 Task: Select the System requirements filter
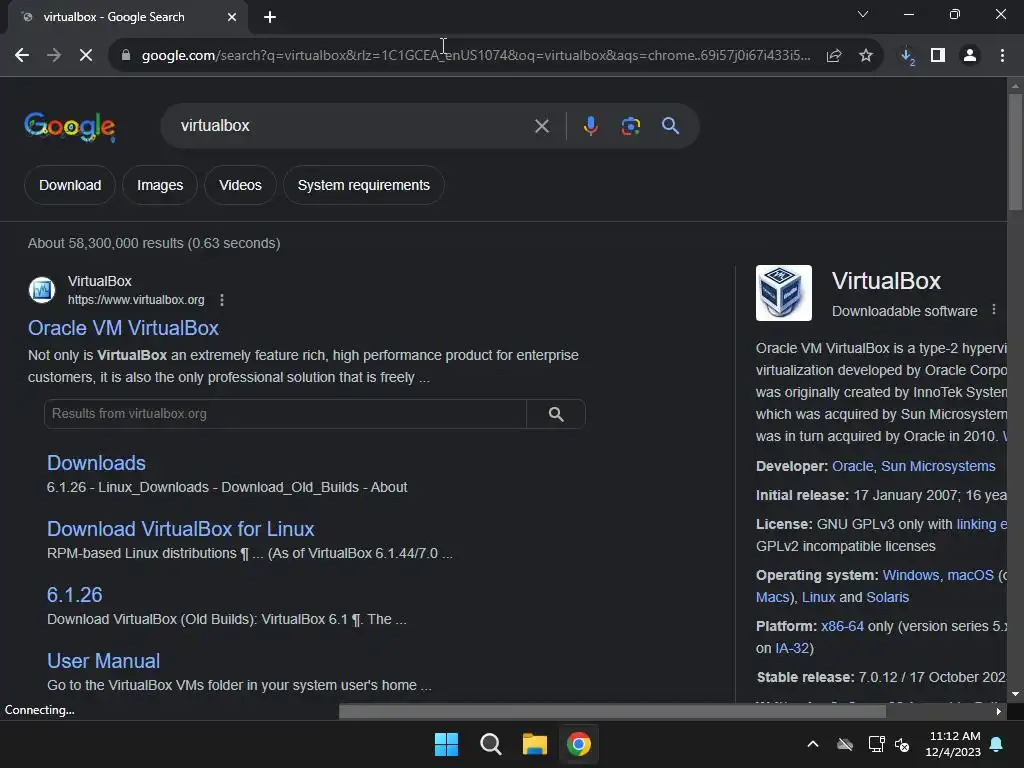[x=364, y=185]
